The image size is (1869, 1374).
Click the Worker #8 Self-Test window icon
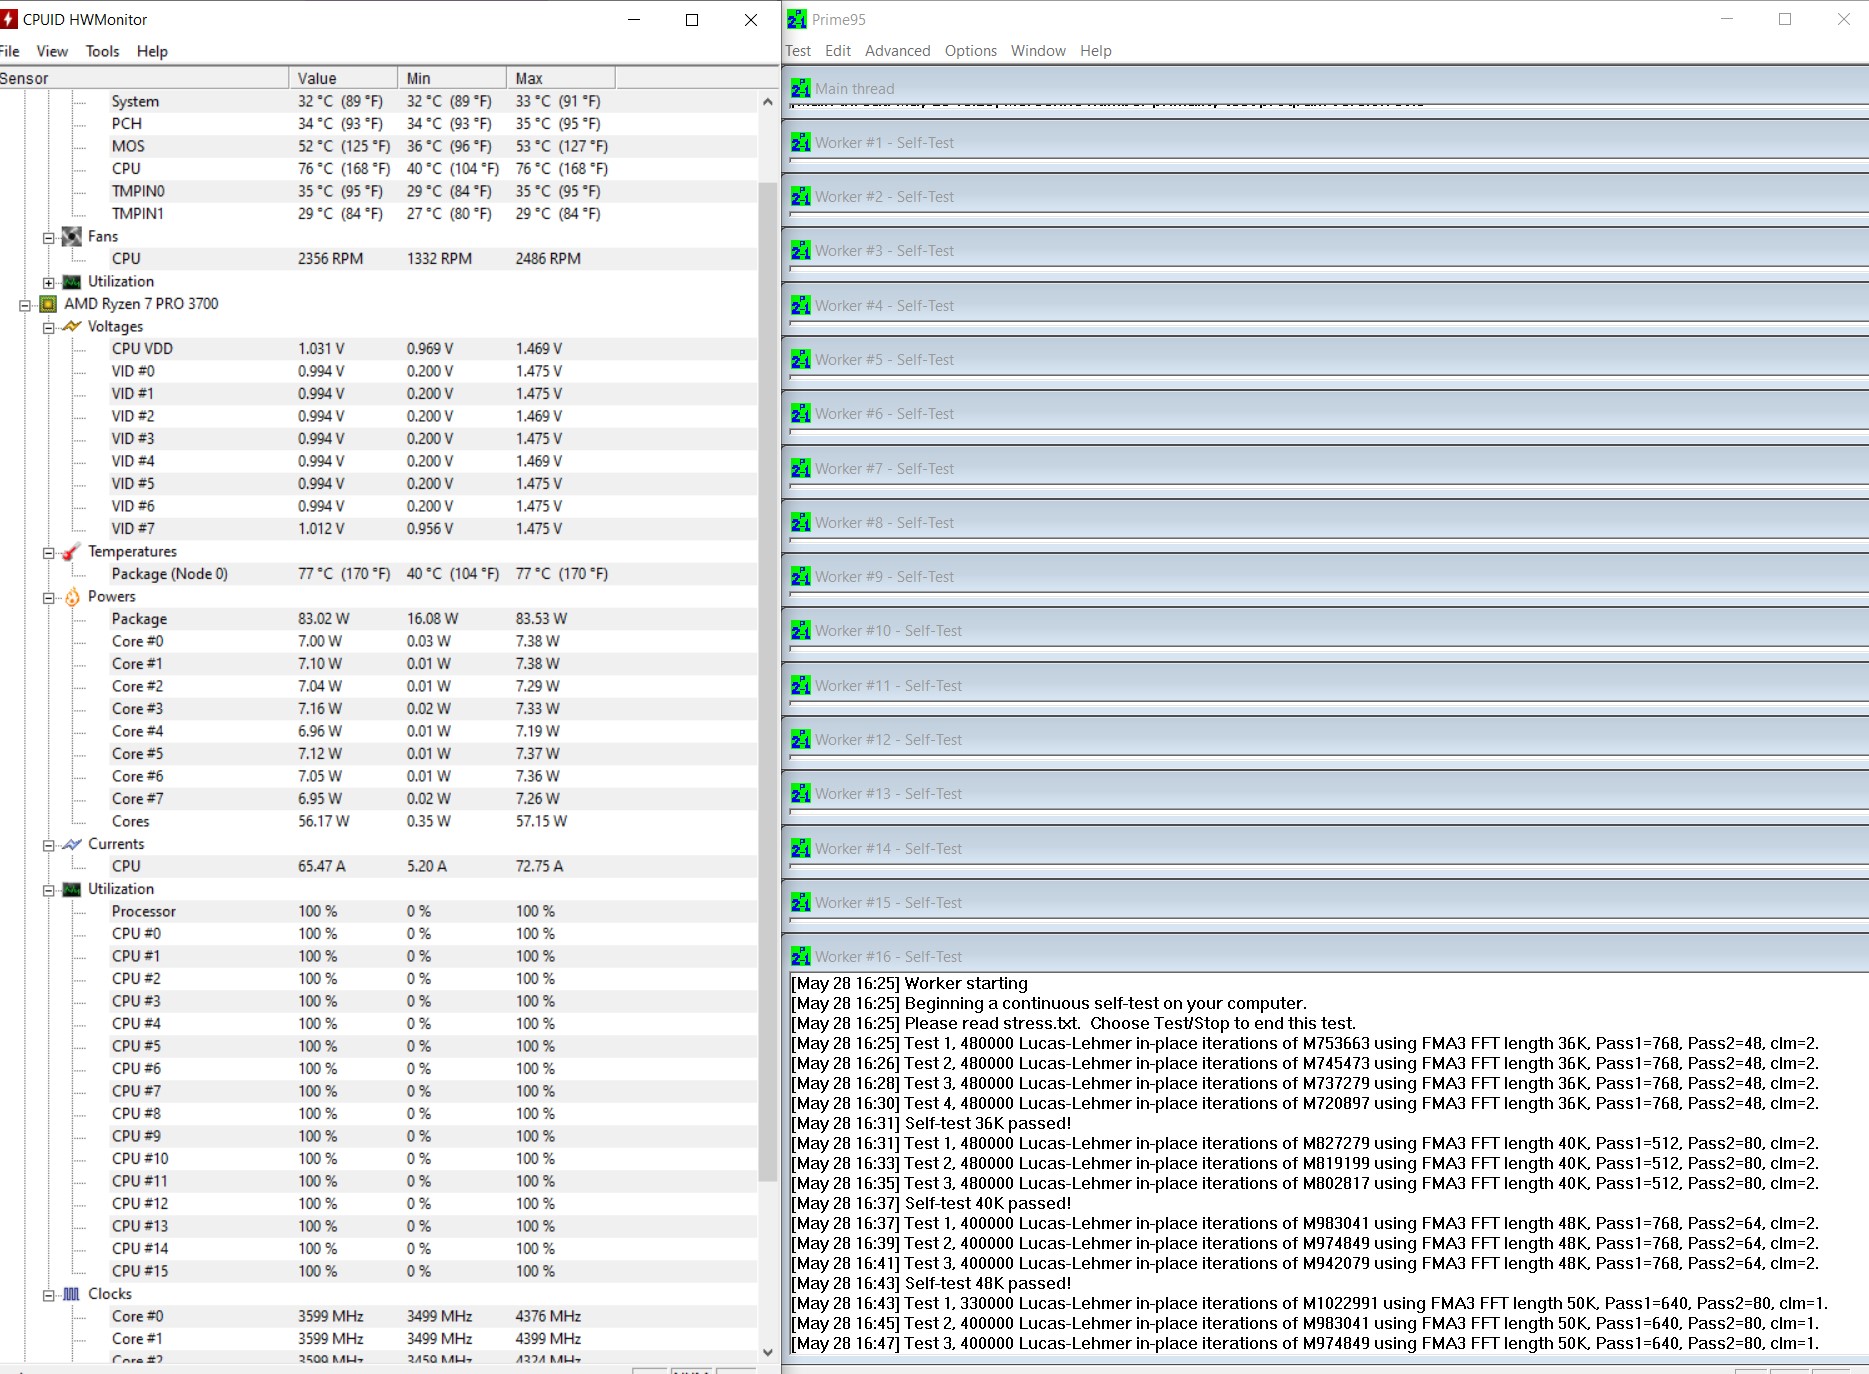pos(801,522)
